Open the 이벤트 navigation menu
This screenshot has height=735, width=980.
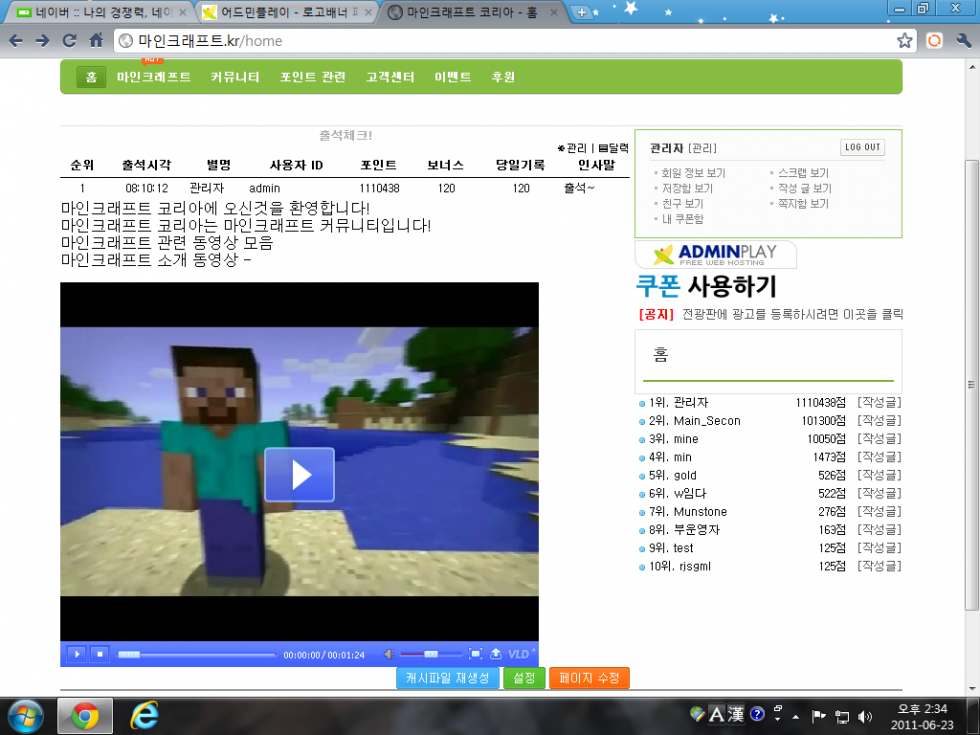pyautogui.click(x=452, y=77)
